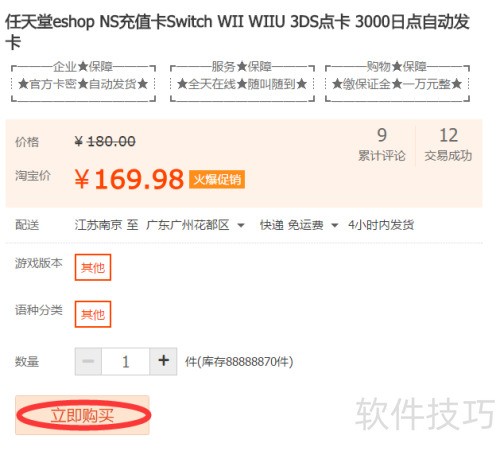The image size is (500, 451).
Task: Click the ¥169.98 Taobao price
Action: pyautogui.click(x=129, y=179)
